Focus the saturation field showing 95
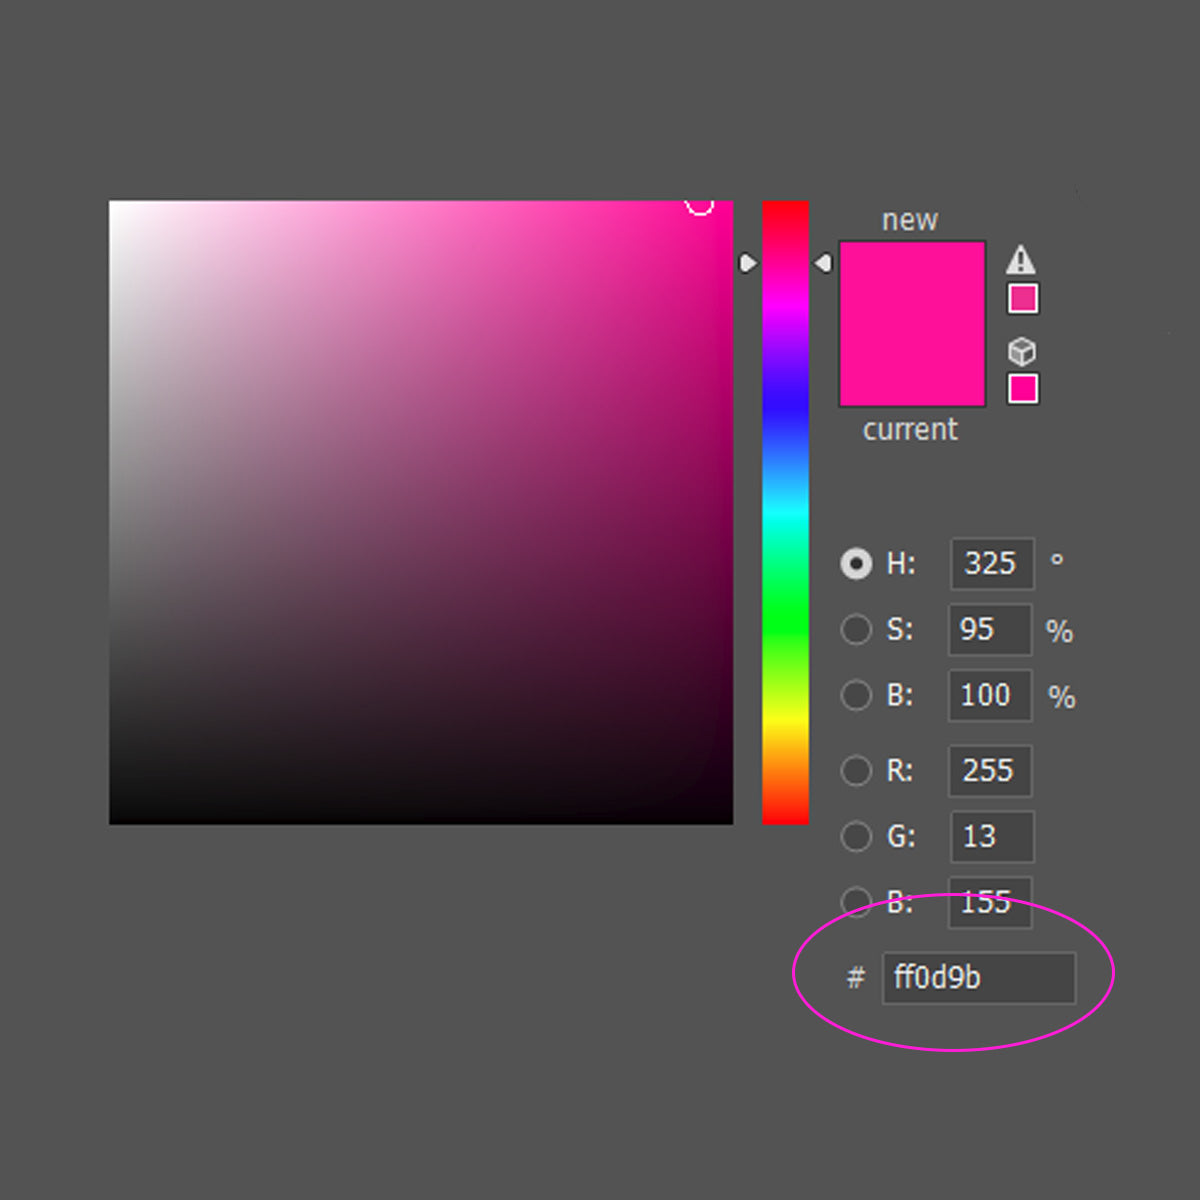 click(989, 630)
